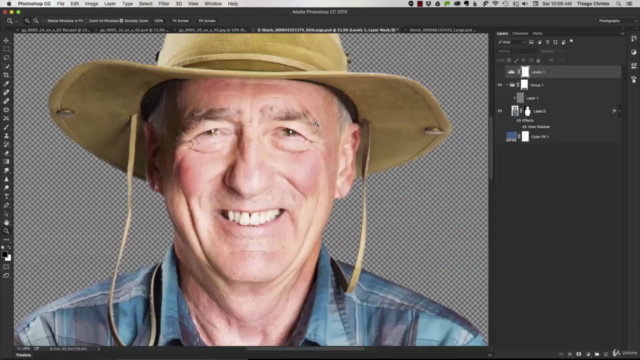Select the Lasso tool
The width and height of the screenshot is (640, 360).
pyautogui.click(x=6, y=58)
